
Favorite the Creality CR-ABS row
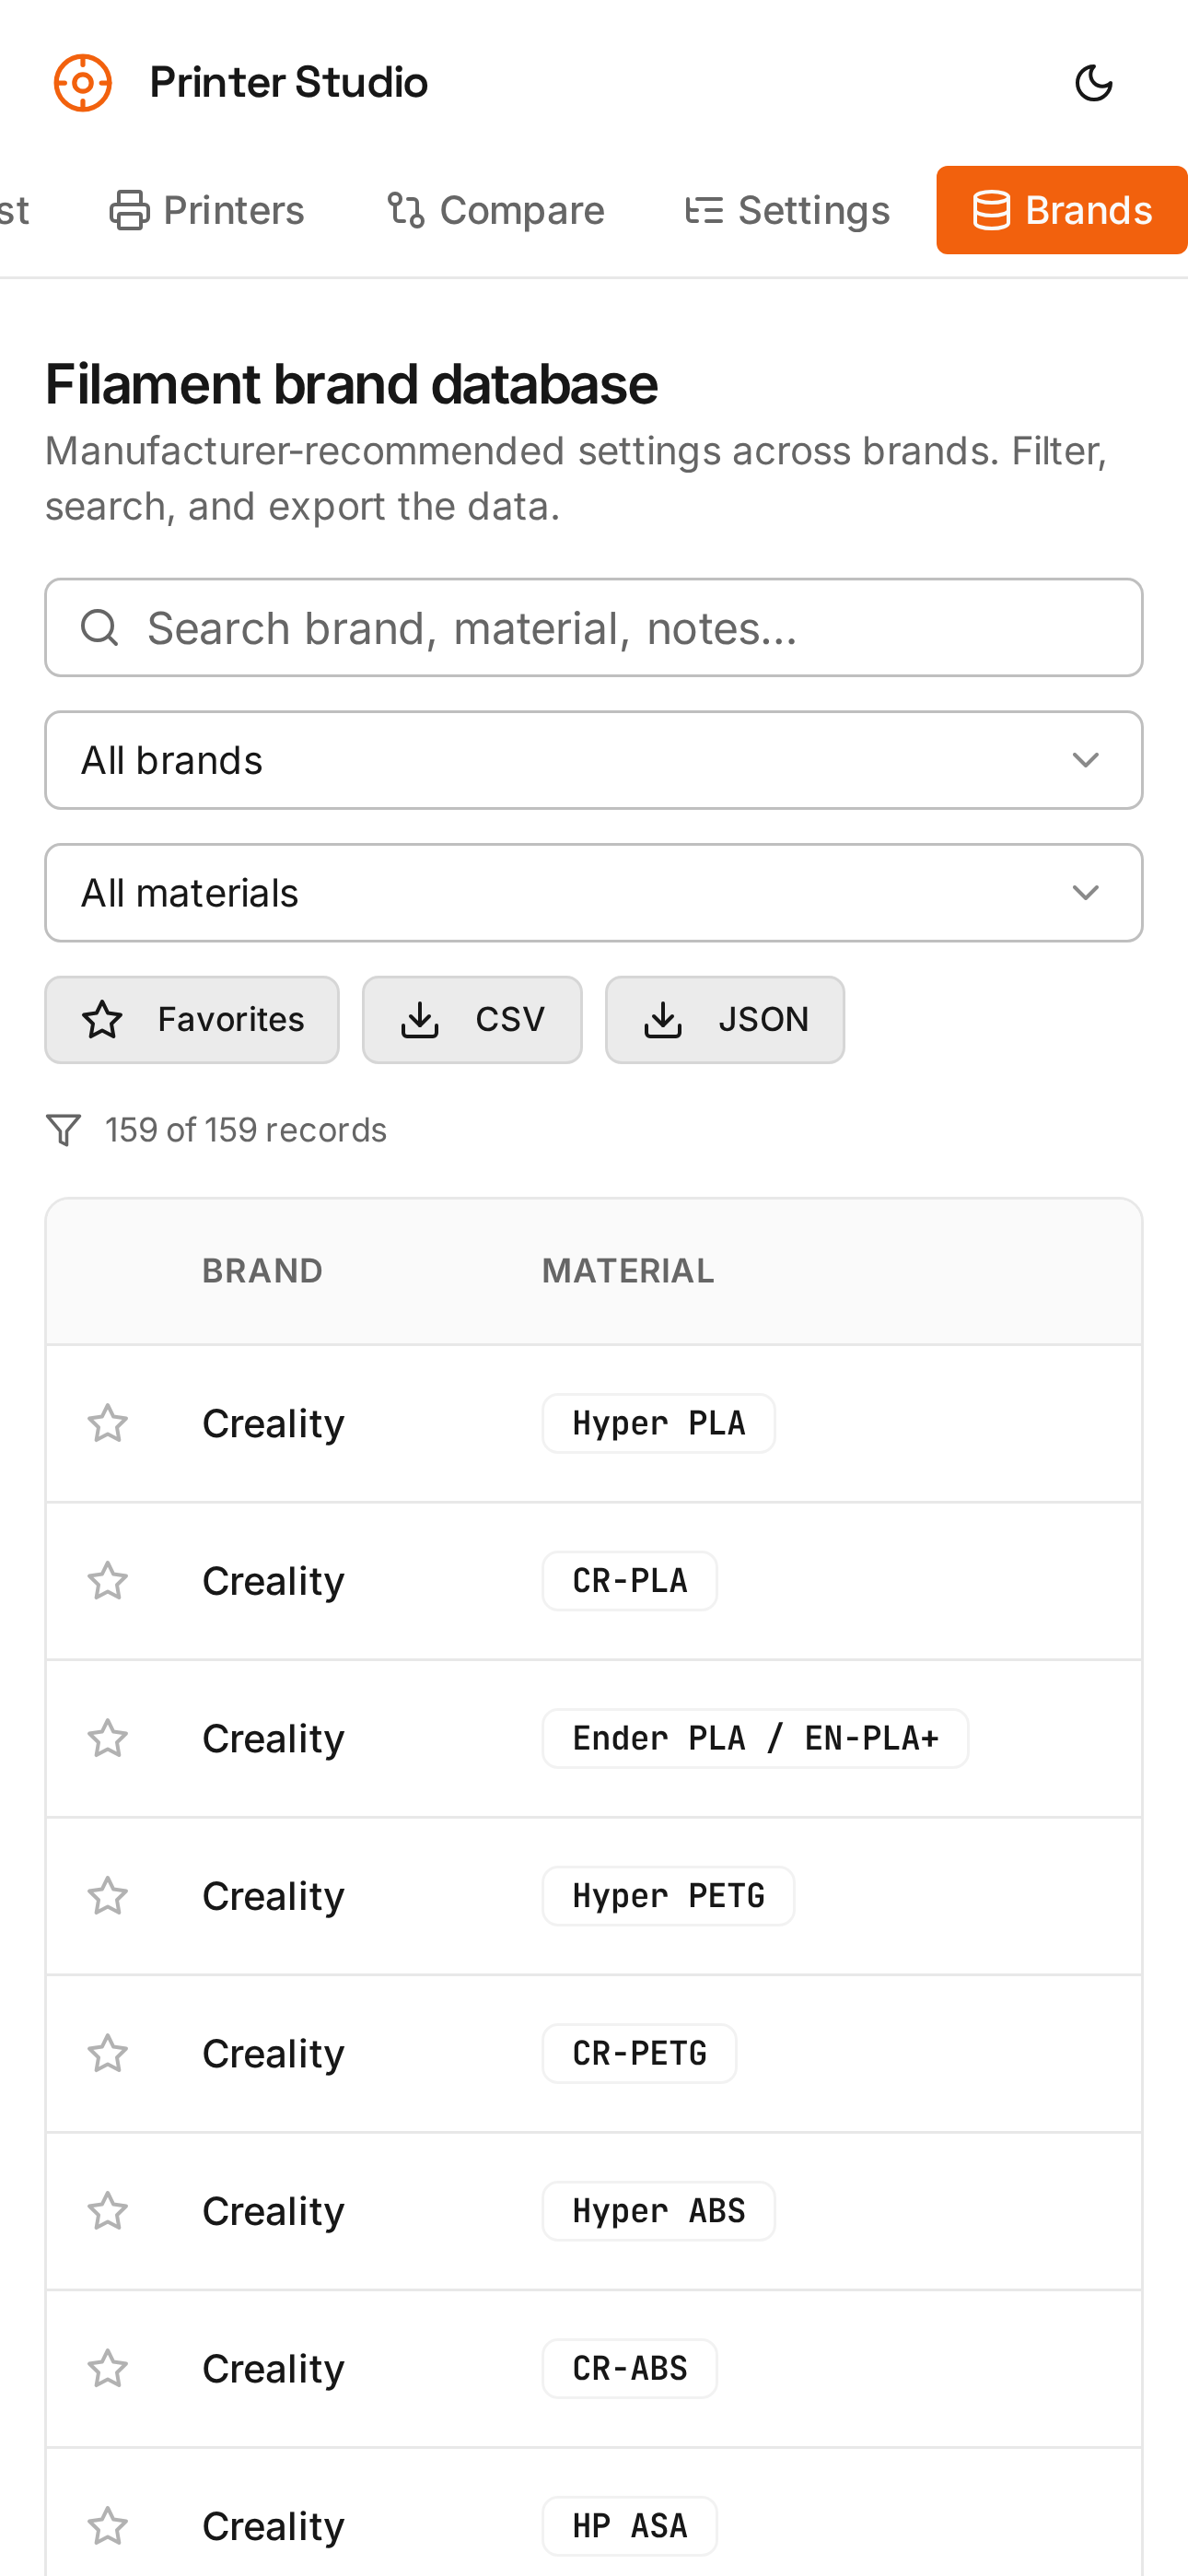pyautogui.click(x=108, y=2368)
